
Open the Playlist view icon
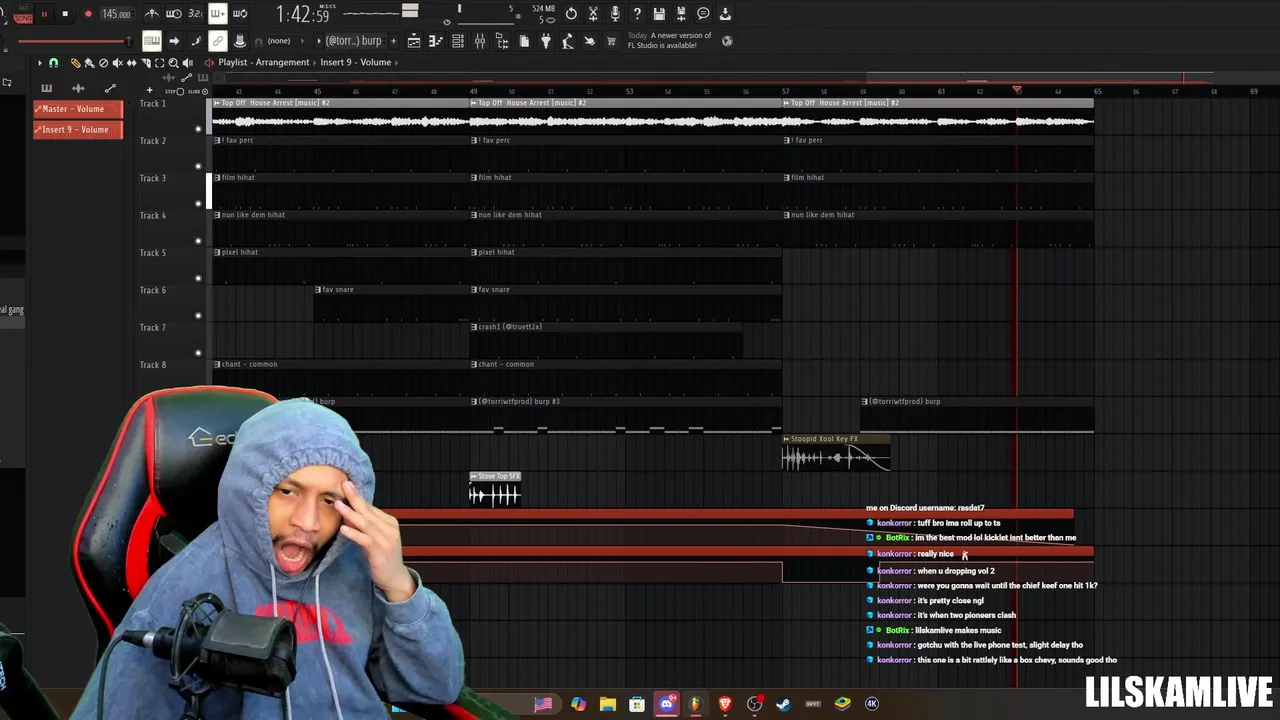click(414, 41)
